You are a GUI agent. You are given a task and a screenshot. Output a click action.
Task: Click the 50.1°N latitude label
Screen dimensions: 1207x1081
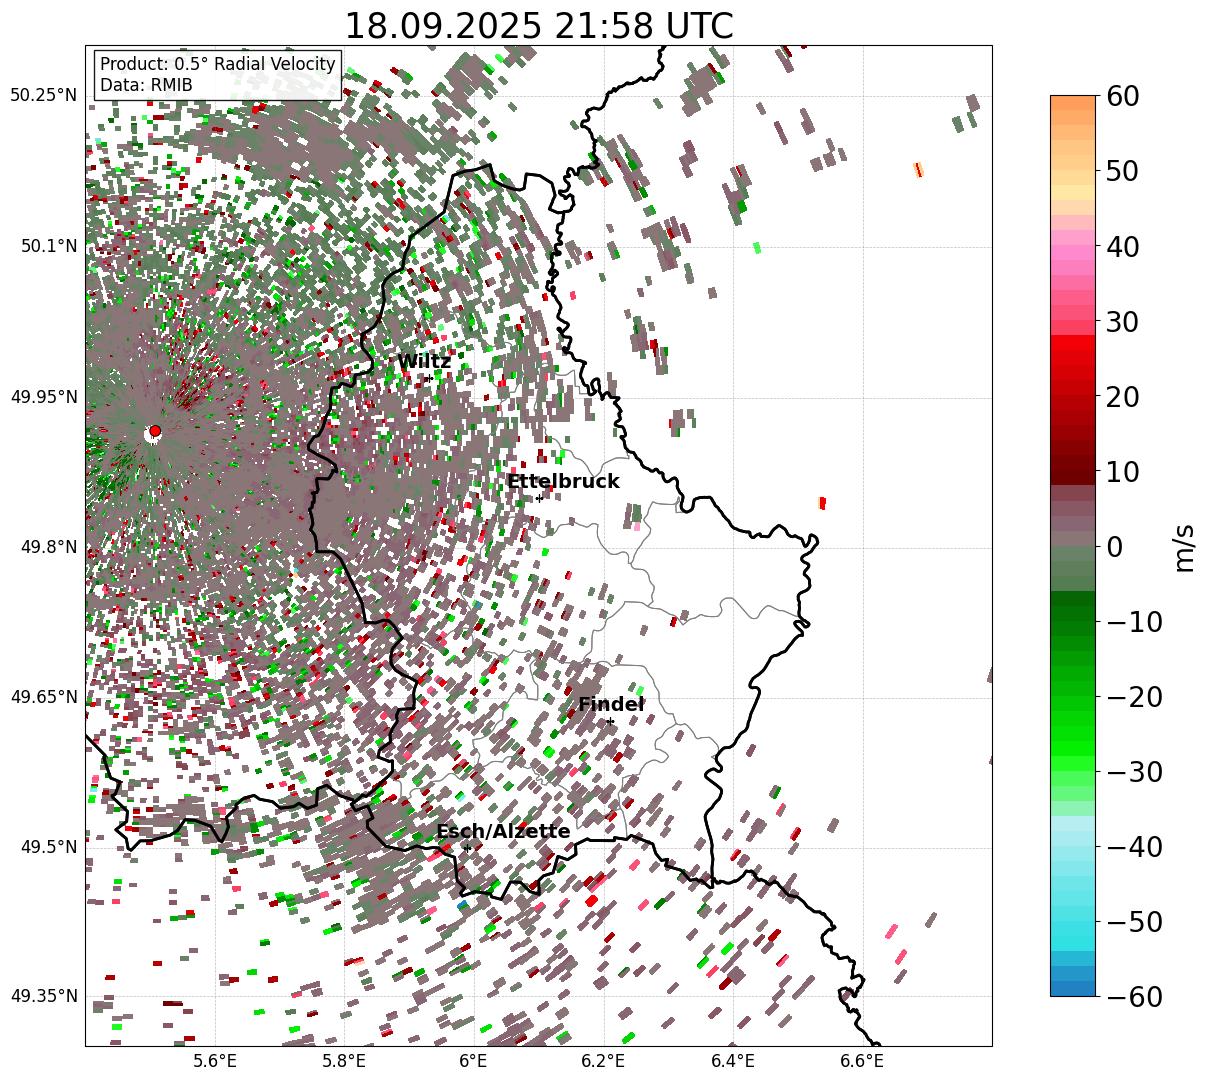click(x=48, y=246)
